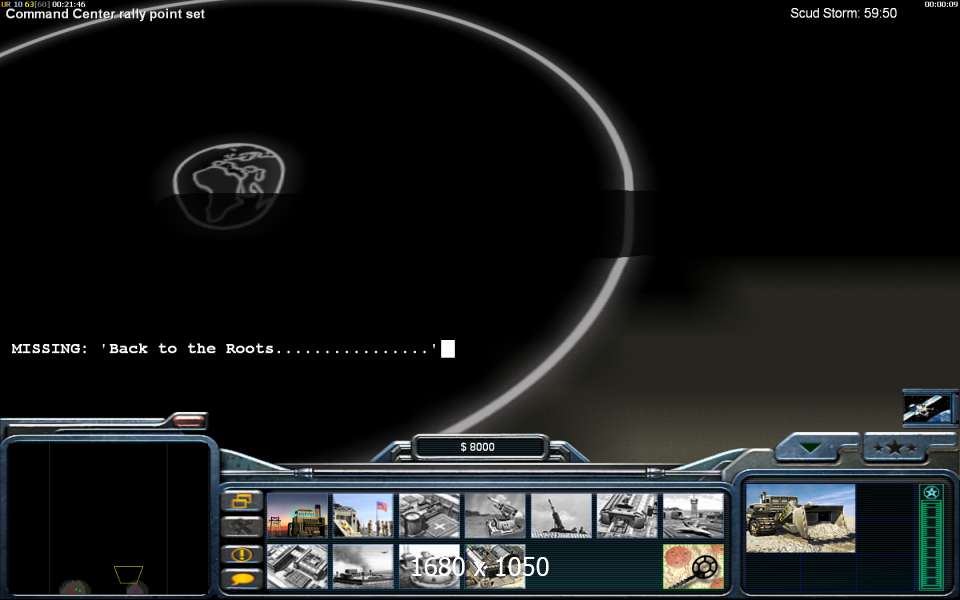The image size is (960, 600).
Task: Choose the Command Center build icon
Action: tap(495, 566)
